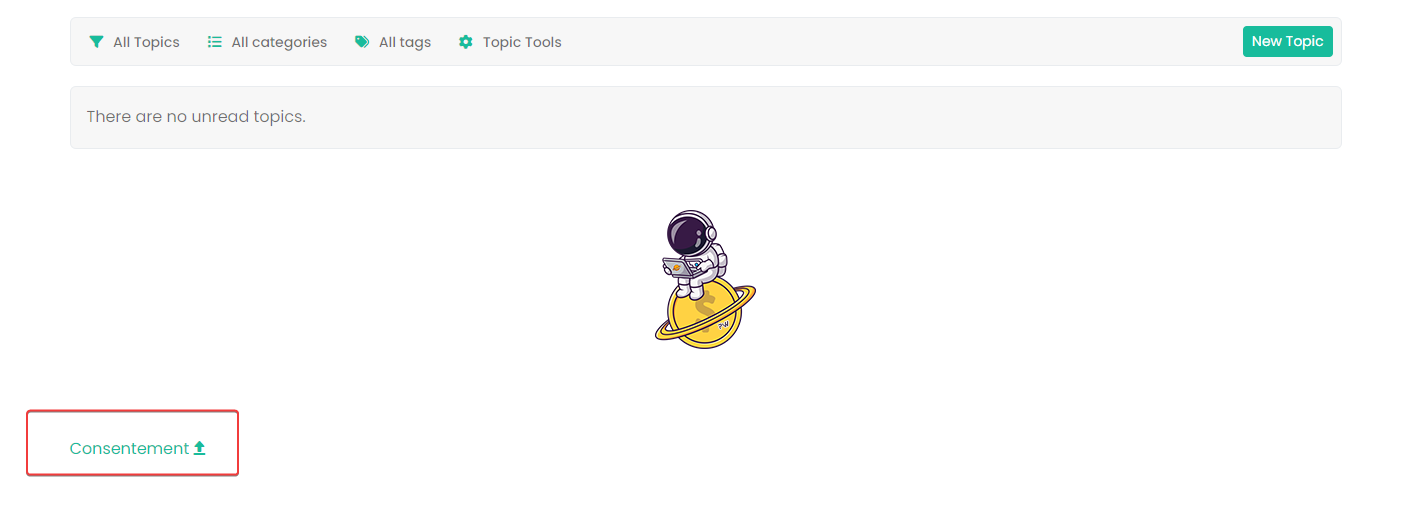Image resolution: width=1404 pixels, height=517 pixels.
Task: Click the tag icon beside All tags
Action: point(362,42)
